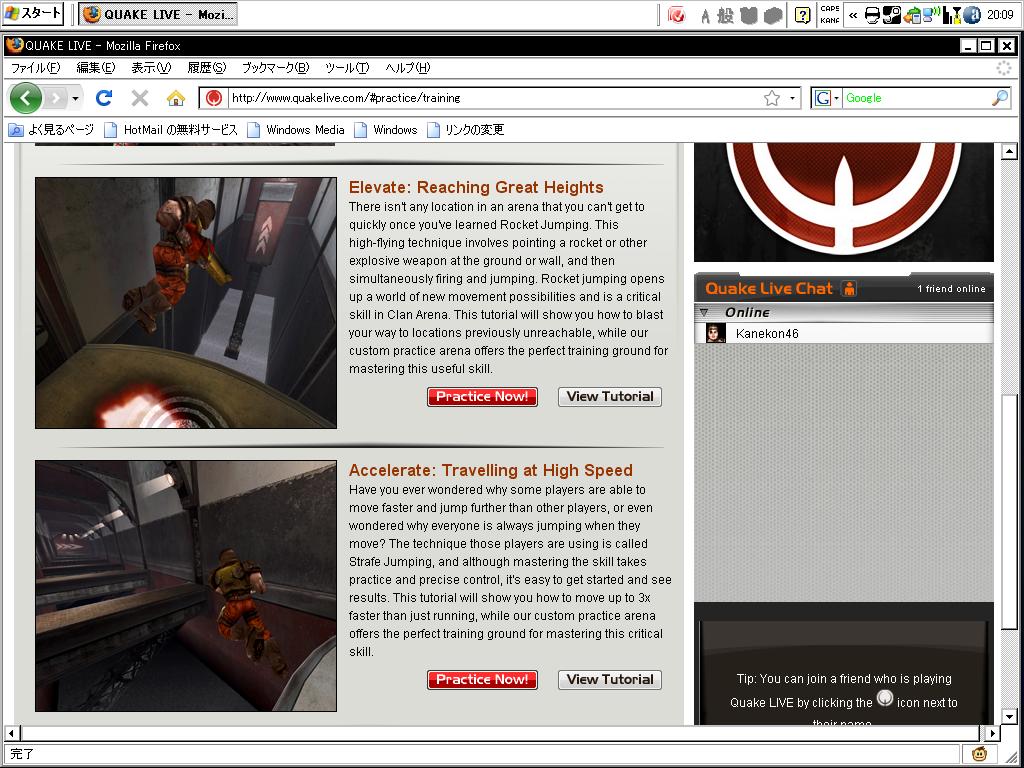1024x768 pixels.
Task: Click the IME 般 conversion mode icon
Action: click(x=726, y=15)
